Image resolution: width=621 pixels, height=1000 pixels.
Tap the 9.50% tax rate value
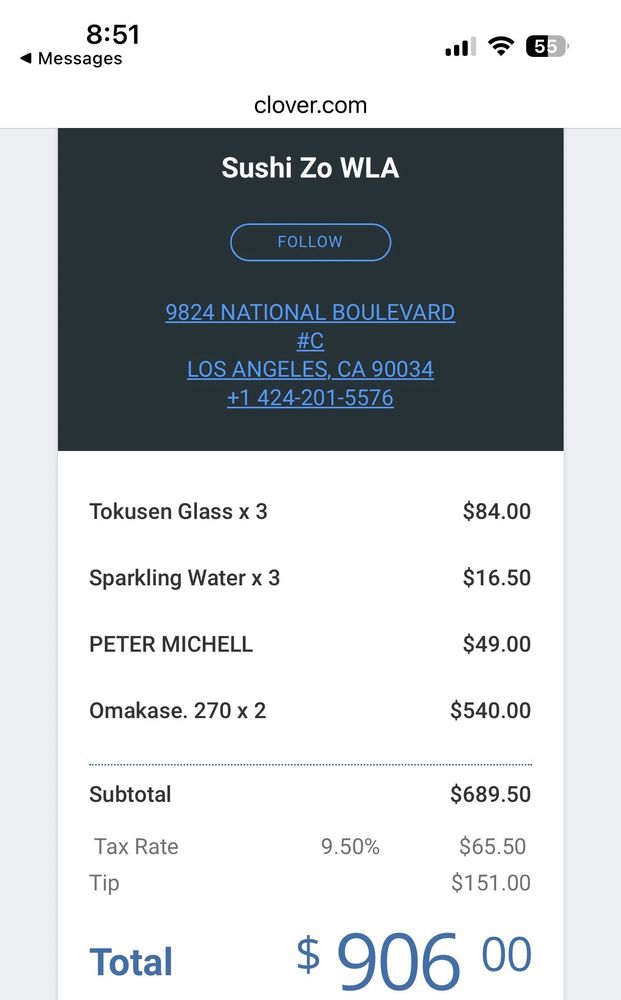pos(350,847)
